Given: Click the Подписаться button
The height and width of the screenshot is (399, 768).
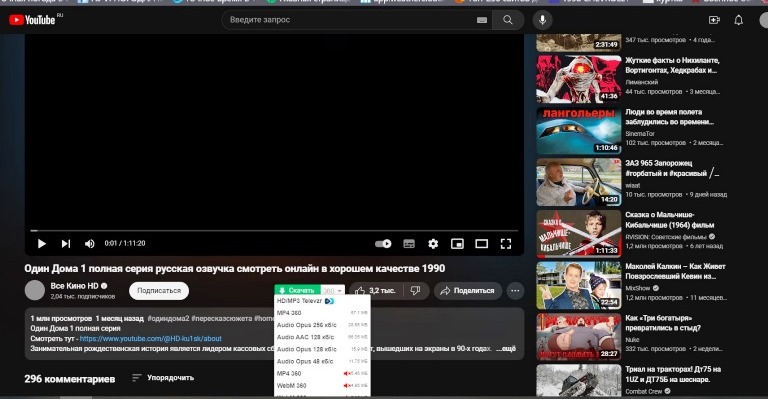Looking at the screenshot, I should click(x=159, y=291).
